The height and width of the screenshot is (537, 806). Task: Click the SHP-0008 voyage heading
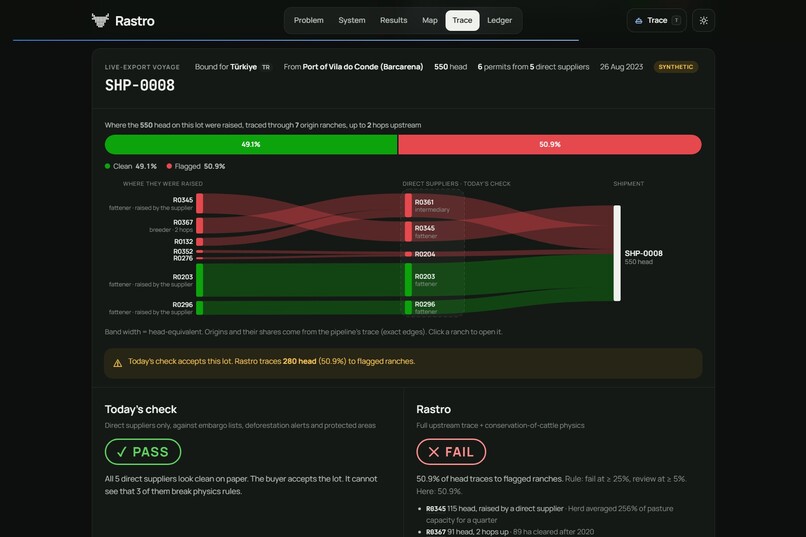[140, 85]
